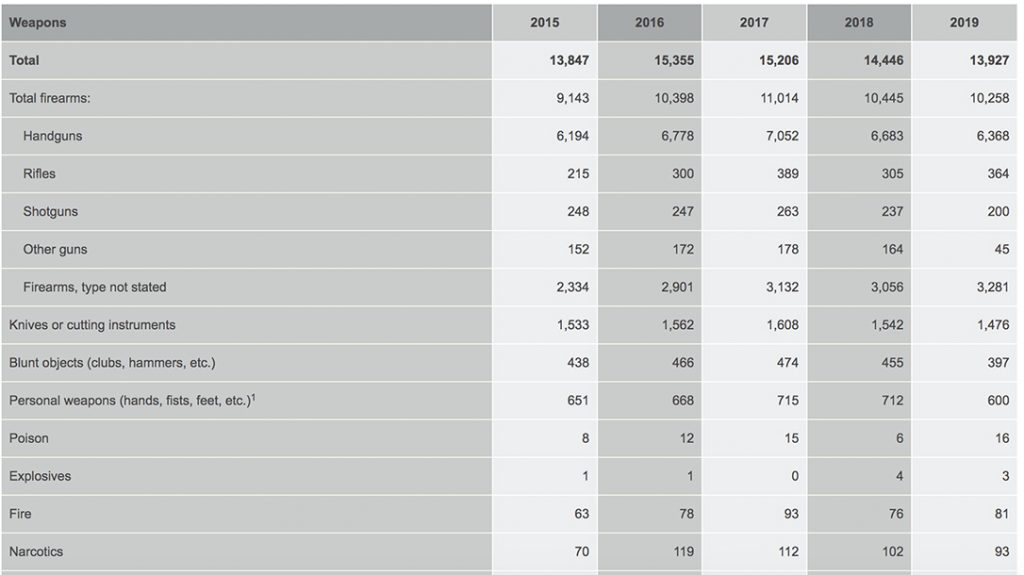
Task: Click the Blunt objects row label
Action: coord(112,363)
